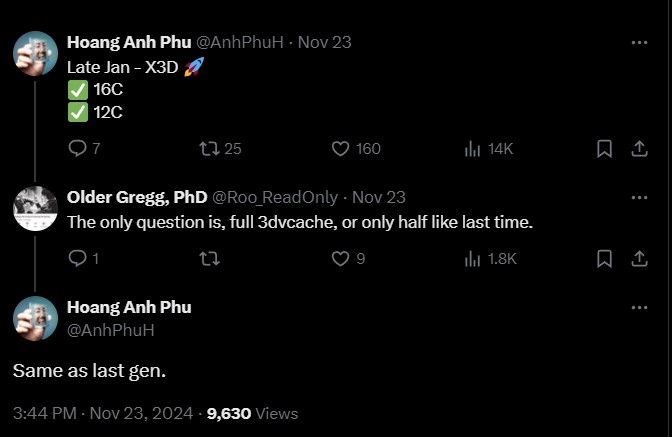
Task: Share Older Gregg's reply tweet
Action: coord(639,258)
